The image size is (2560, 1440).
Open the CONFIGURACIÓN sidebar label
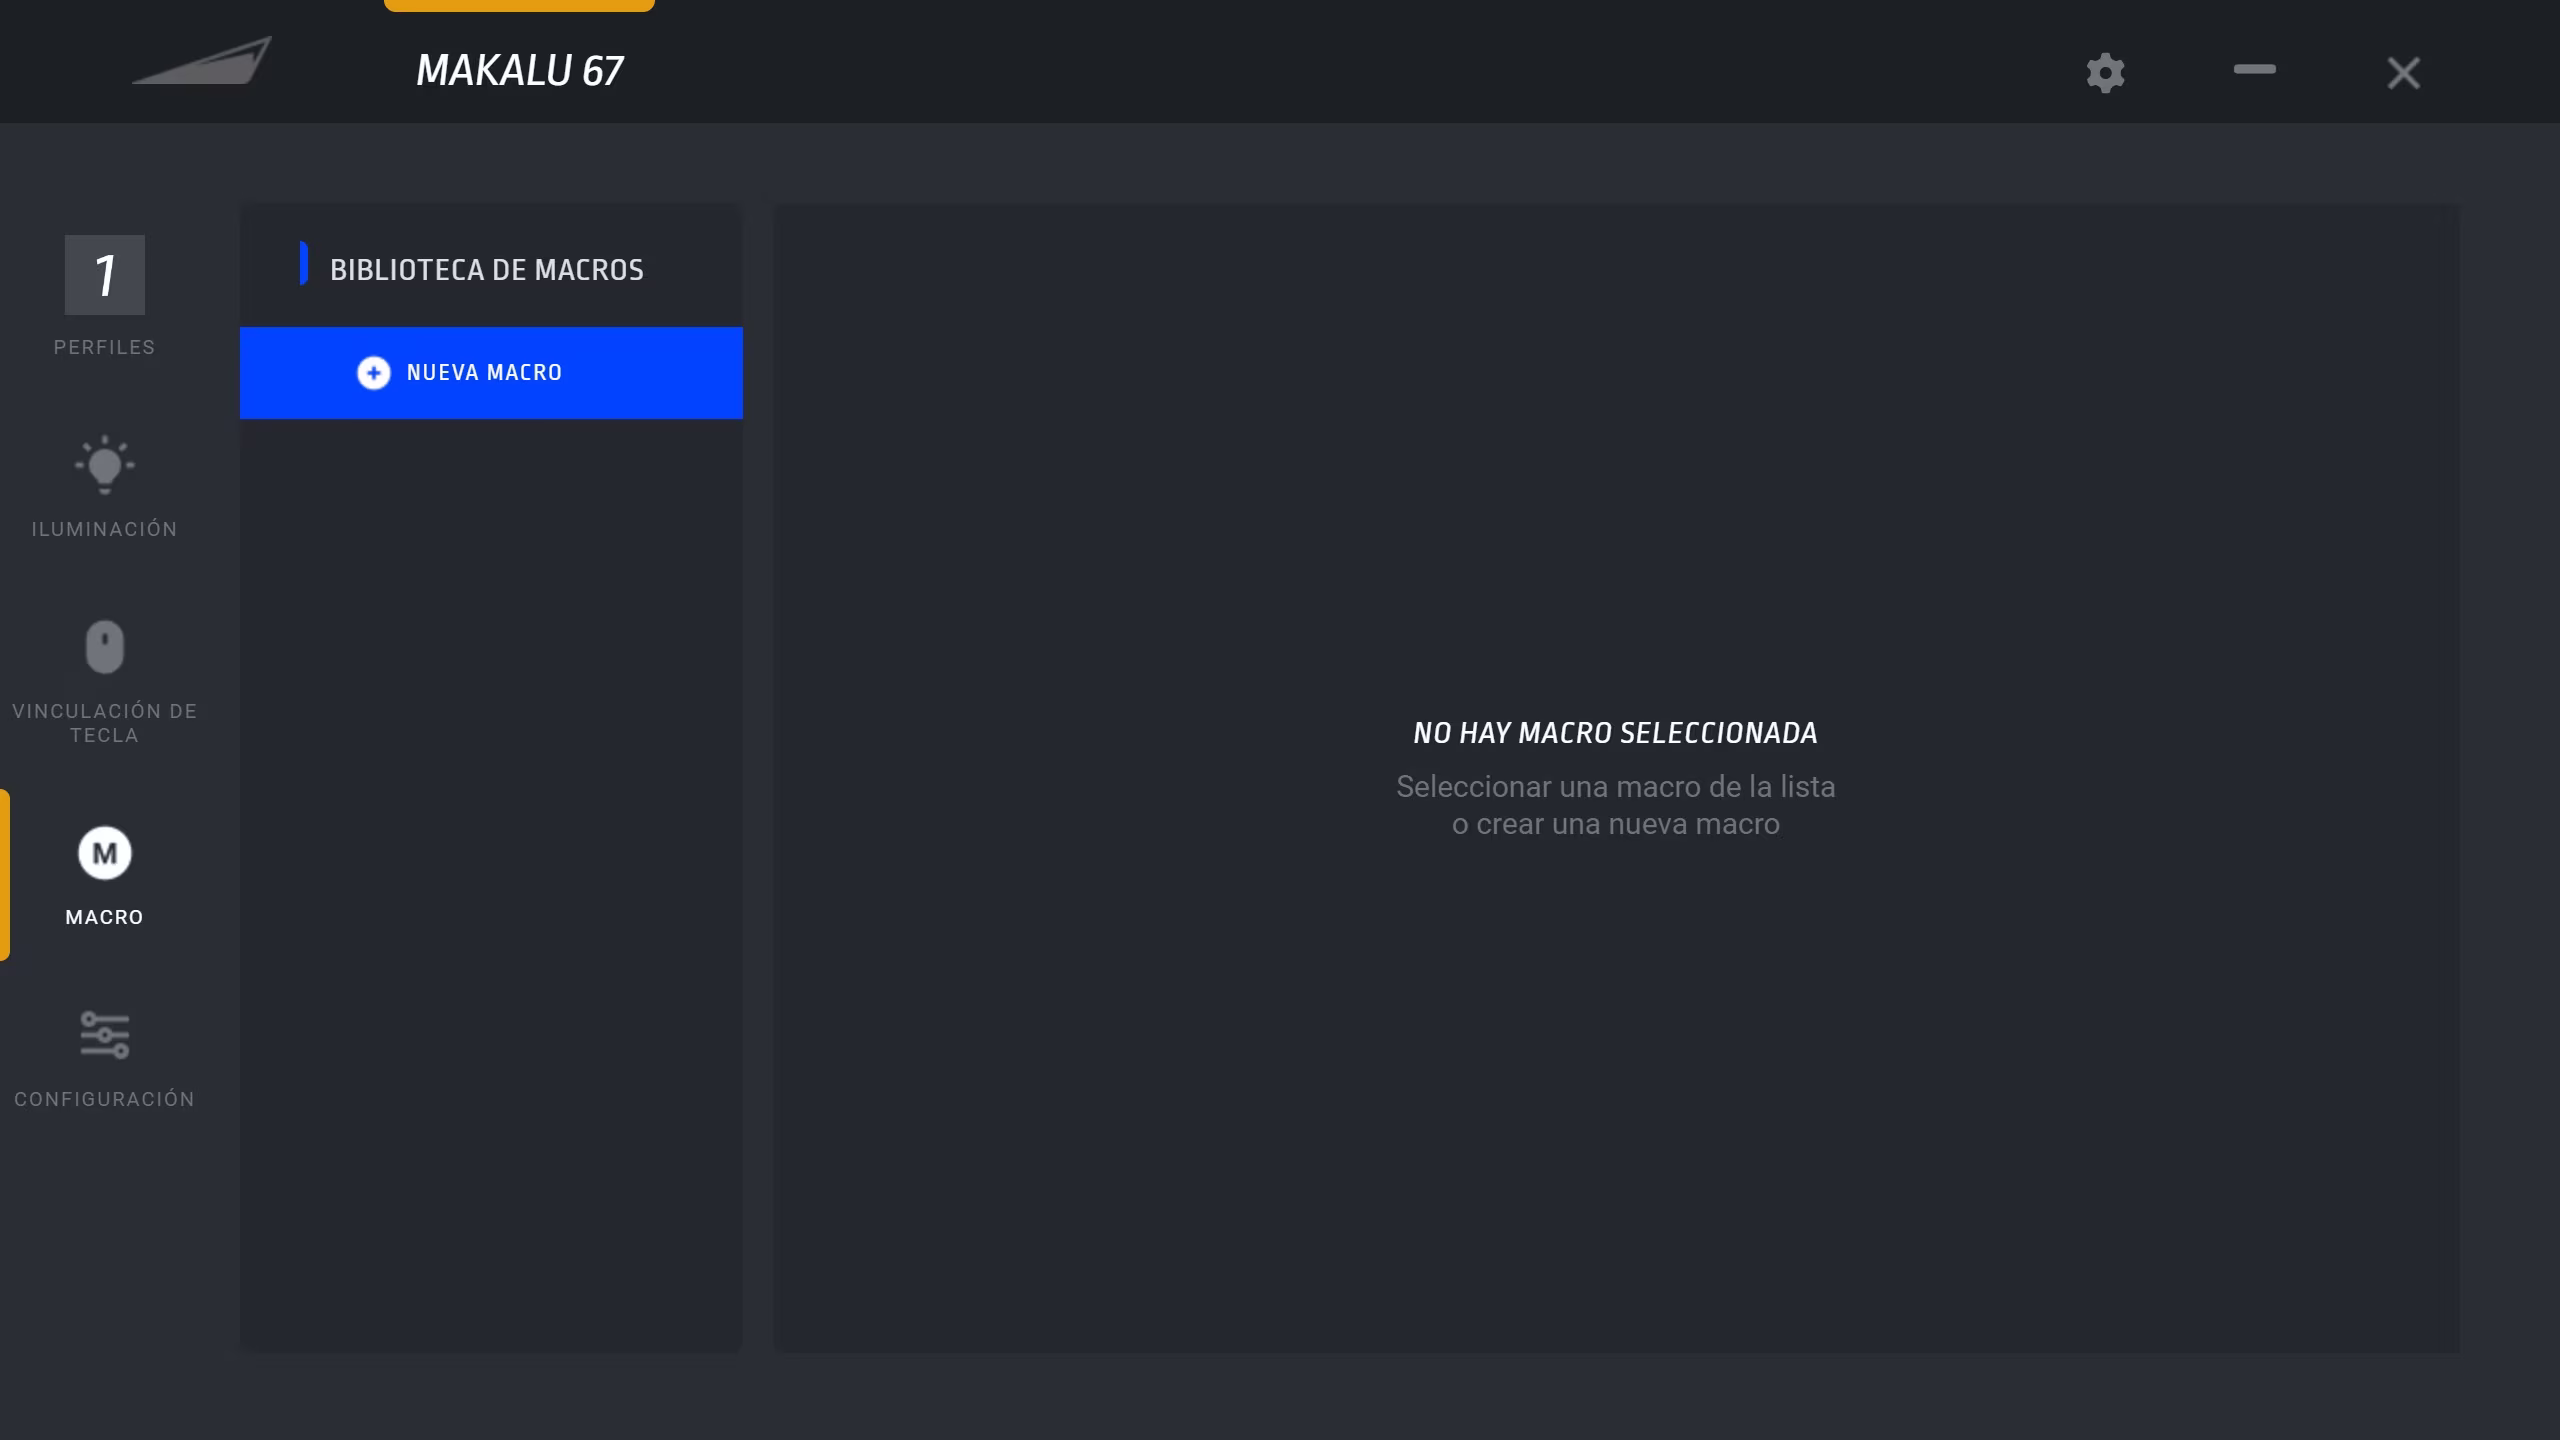(x=105, y=1099)
